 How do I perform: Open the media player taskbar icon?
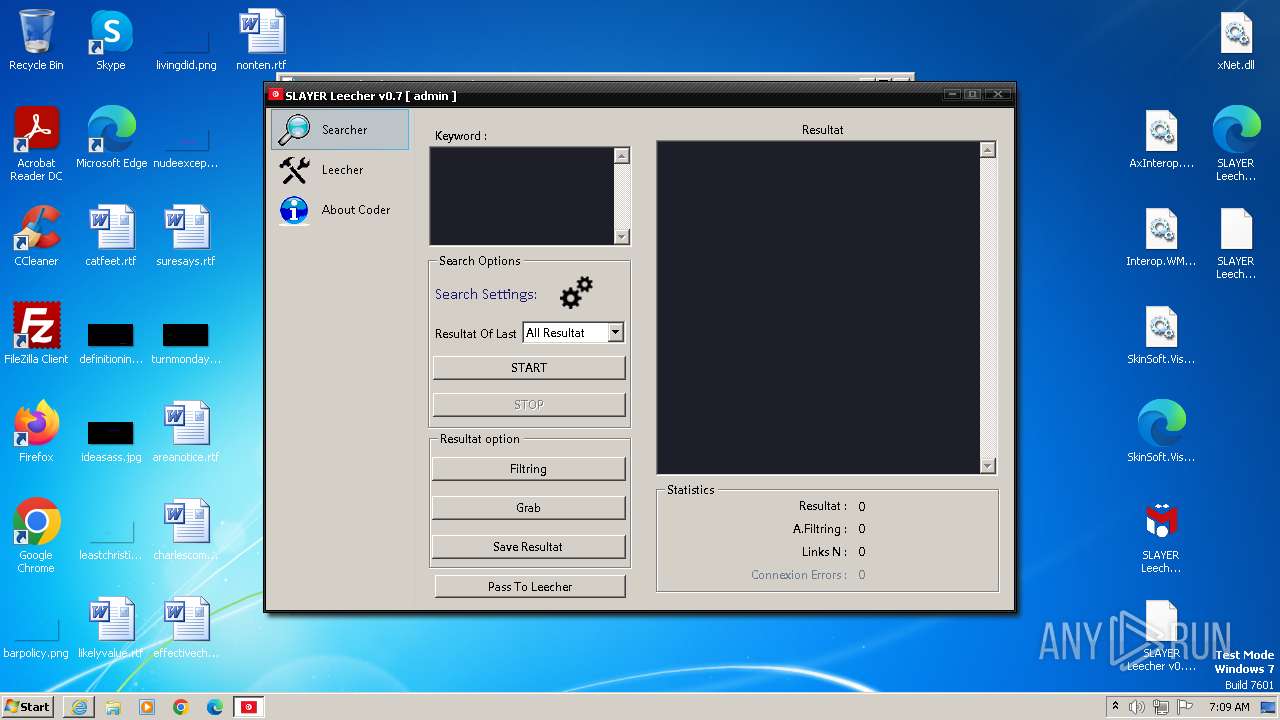click(147, 707)
